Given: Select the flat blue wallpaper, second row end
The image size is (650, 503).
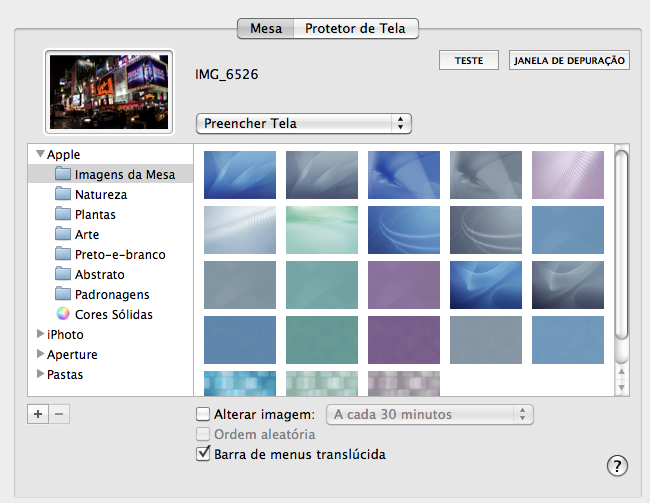Looking at the screenshot, I should [x=568, y=230].
